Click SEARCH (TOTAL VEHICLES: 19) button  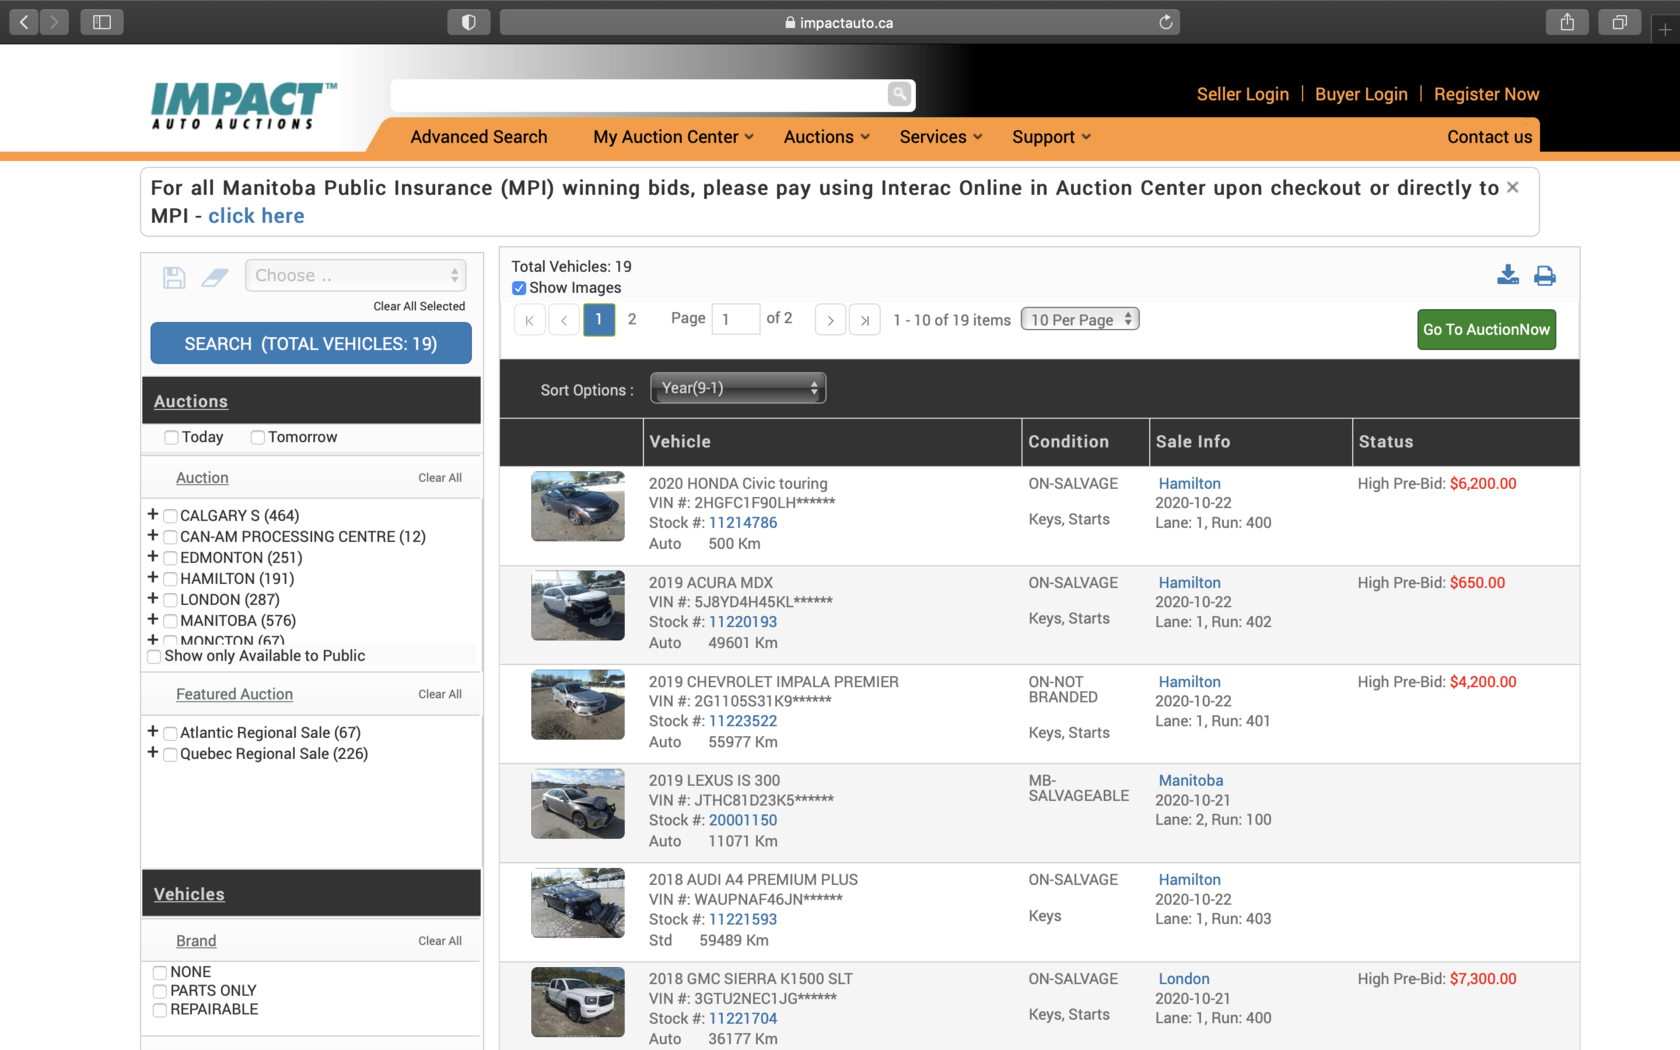pos(311,343)
